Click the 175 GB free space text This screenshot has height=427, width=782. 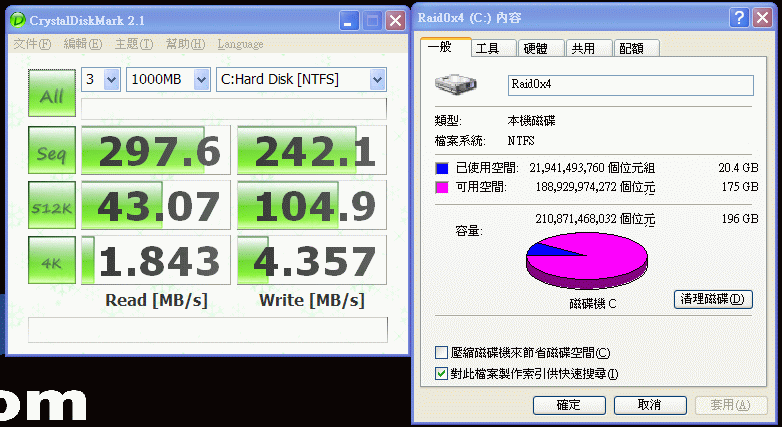click(x=740, y=188)
